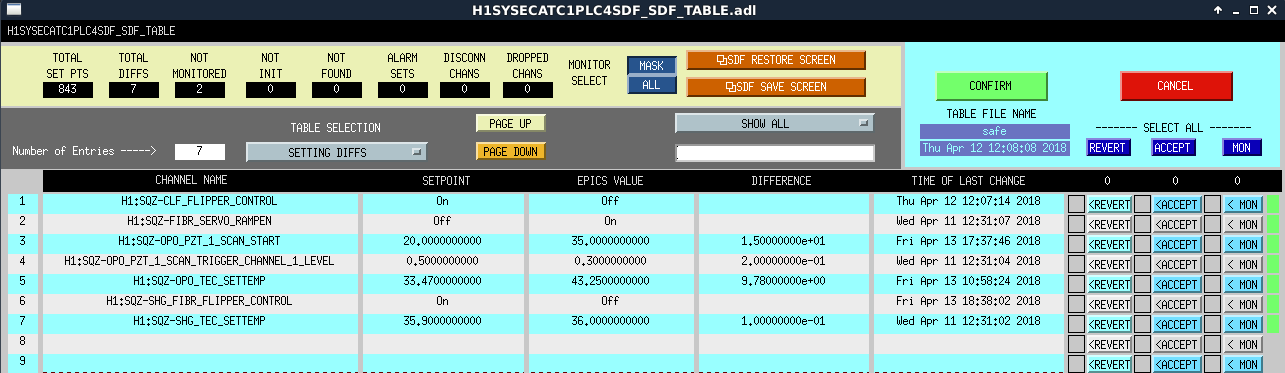Click <ACCEPT for H1:SQZ-SHG_TEC_SETTEMP
The width and height of the screenshot is (1285, 373).
coord(1177,324)
